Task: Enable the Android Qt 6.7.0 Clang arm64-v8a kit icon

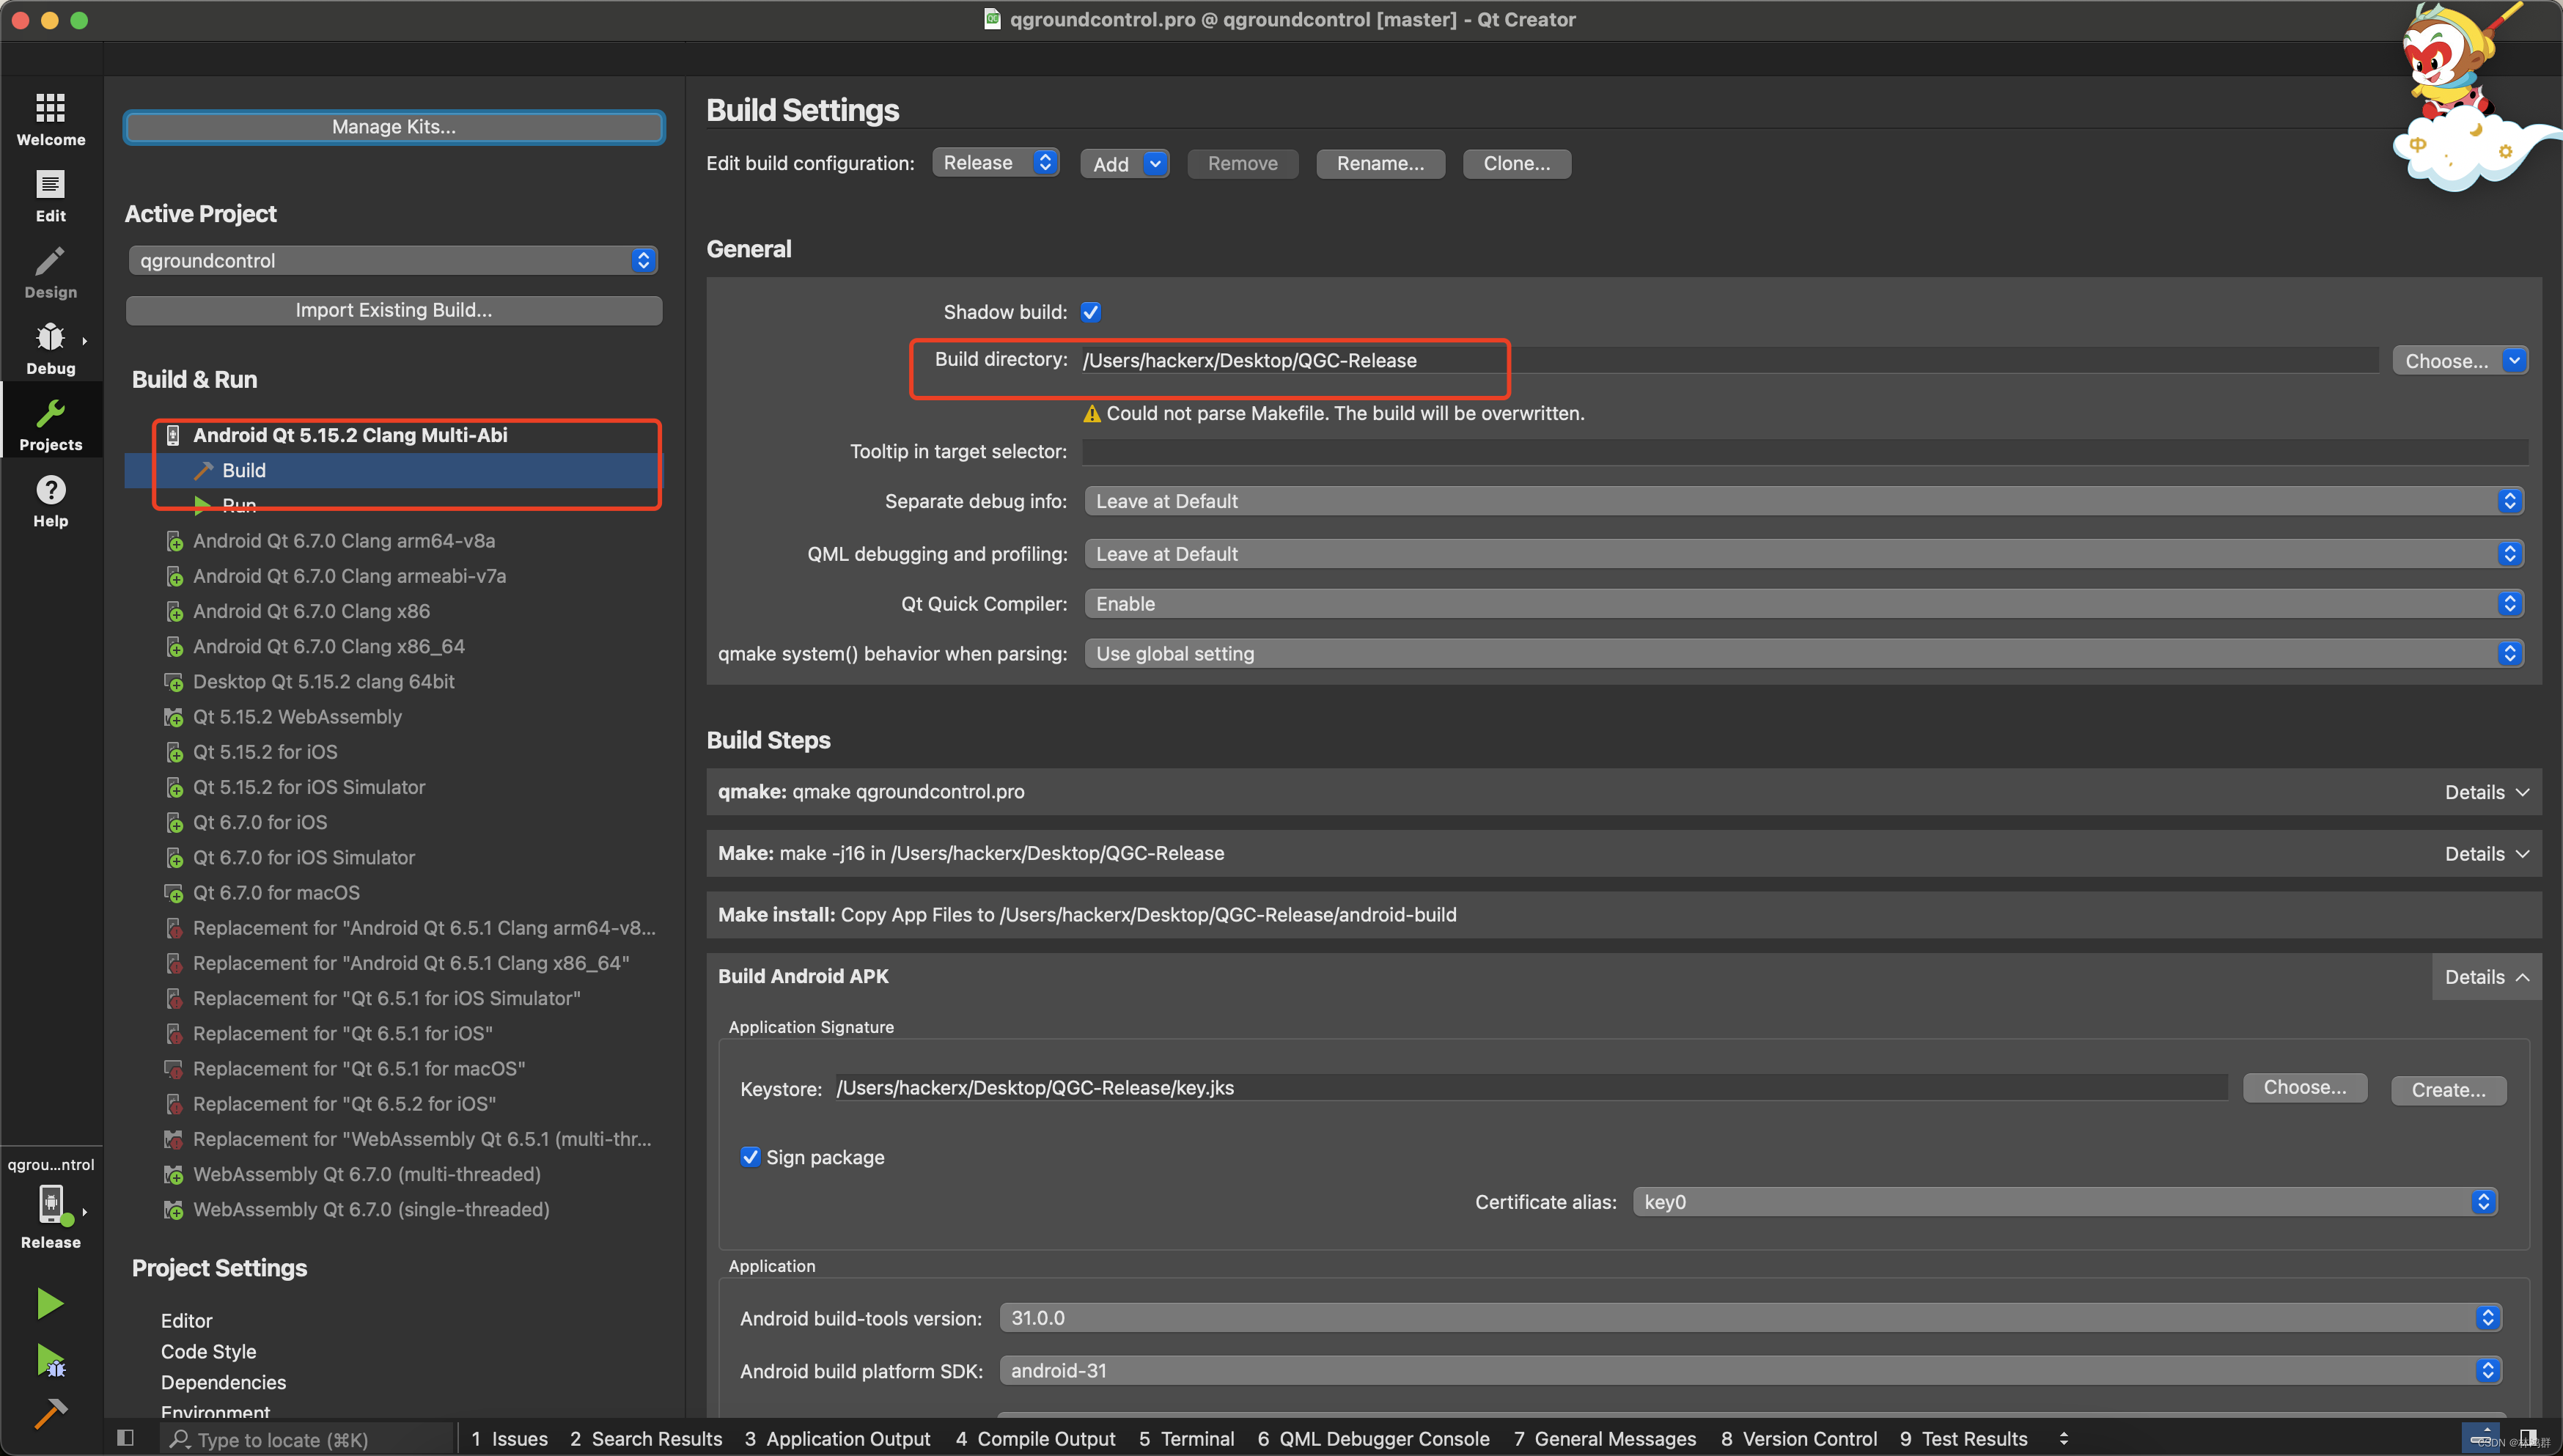Action: click(174, 541)
